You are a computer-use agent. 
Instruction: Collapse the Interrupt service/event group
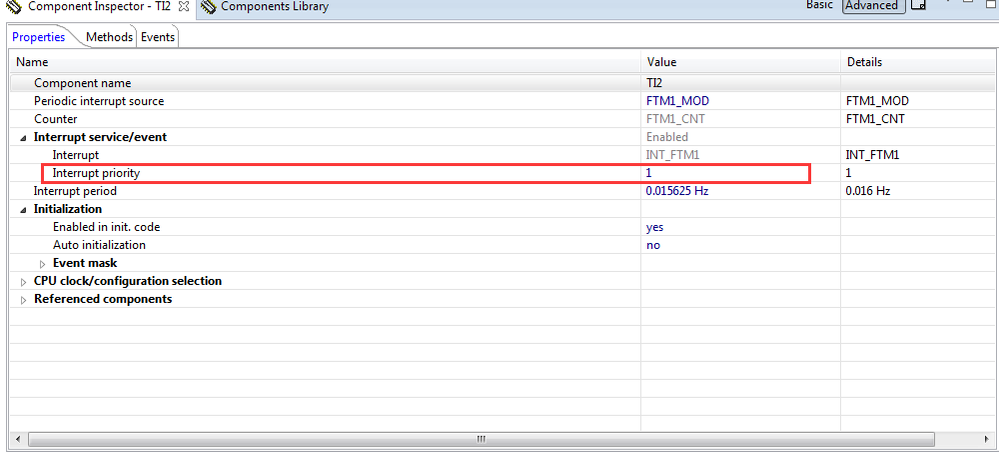point(24,138)
